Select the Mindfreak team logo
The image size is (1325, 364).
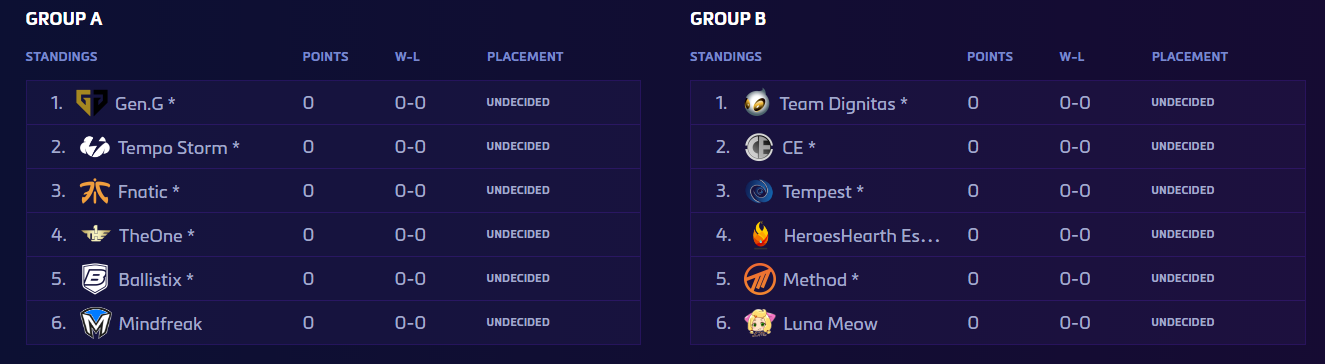(x=94, y=323)
